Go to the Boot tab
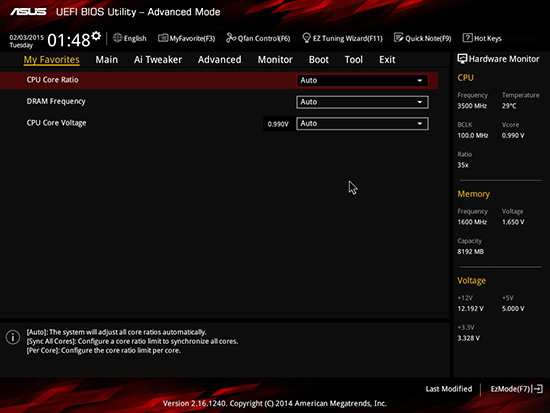 [318, 60]
